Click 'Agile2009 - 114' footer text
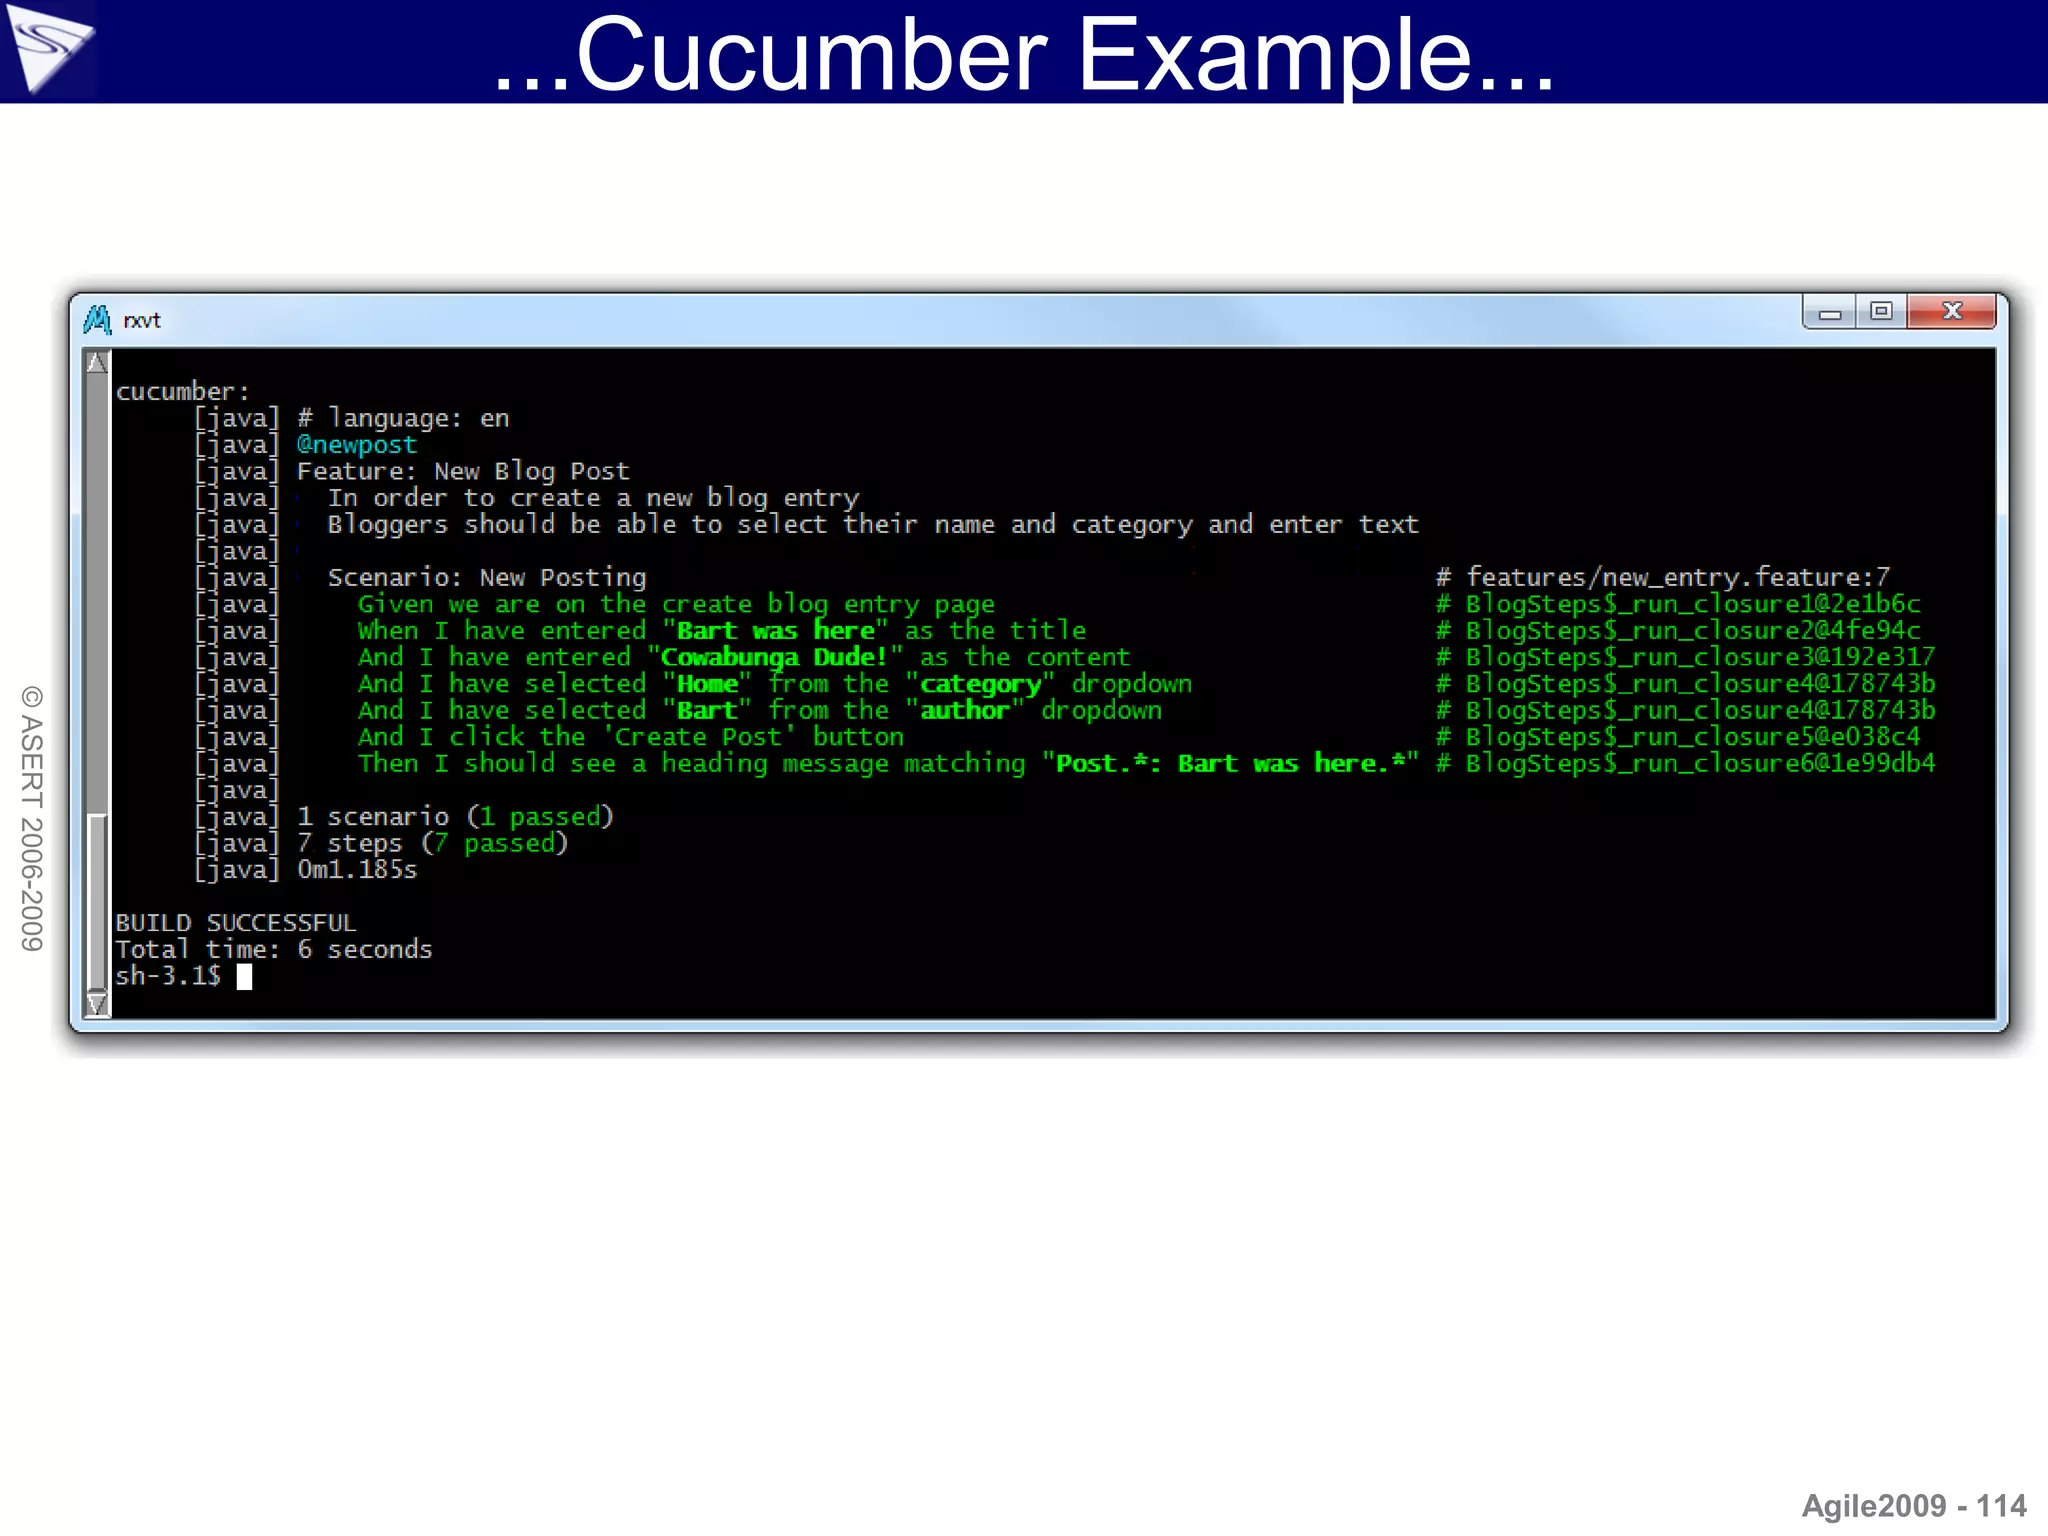Image resolution: width=2048 pixels, height=1536 pixels. [1914, 1506]
